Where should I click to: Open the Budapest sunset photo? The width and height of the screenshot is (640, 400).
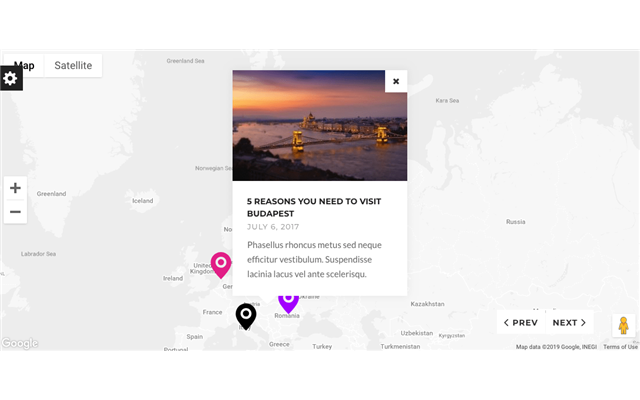pyautogui.click(x=320, y=125)
